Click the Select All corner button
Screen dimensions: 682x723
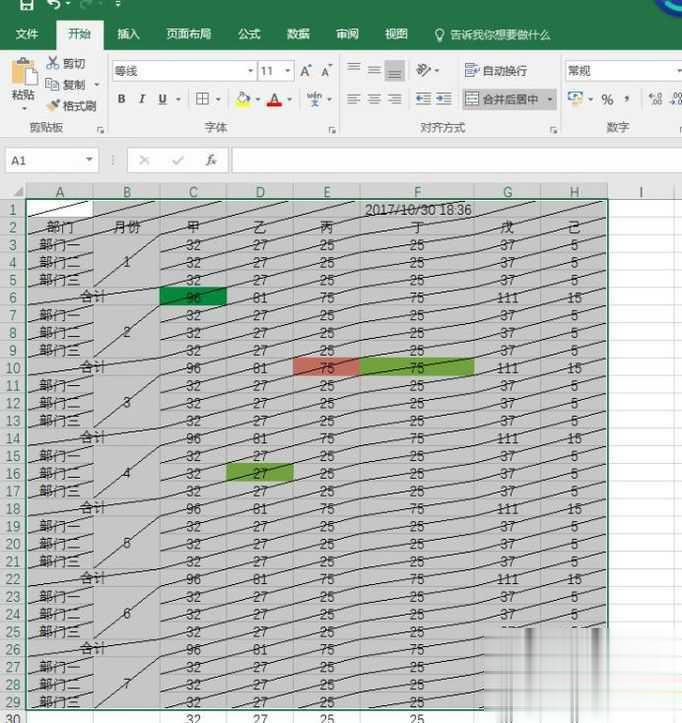17,191
